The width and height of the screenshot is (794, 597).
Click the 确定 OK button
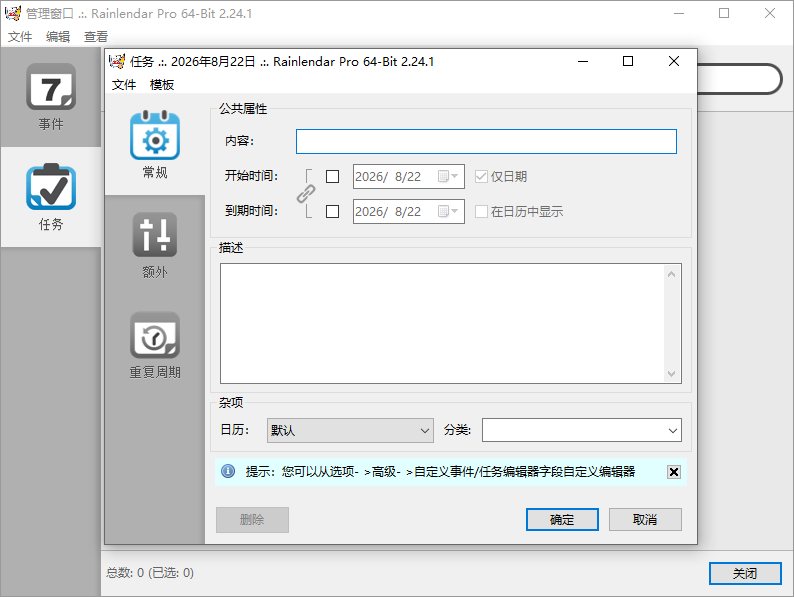[x=562, y=520]
